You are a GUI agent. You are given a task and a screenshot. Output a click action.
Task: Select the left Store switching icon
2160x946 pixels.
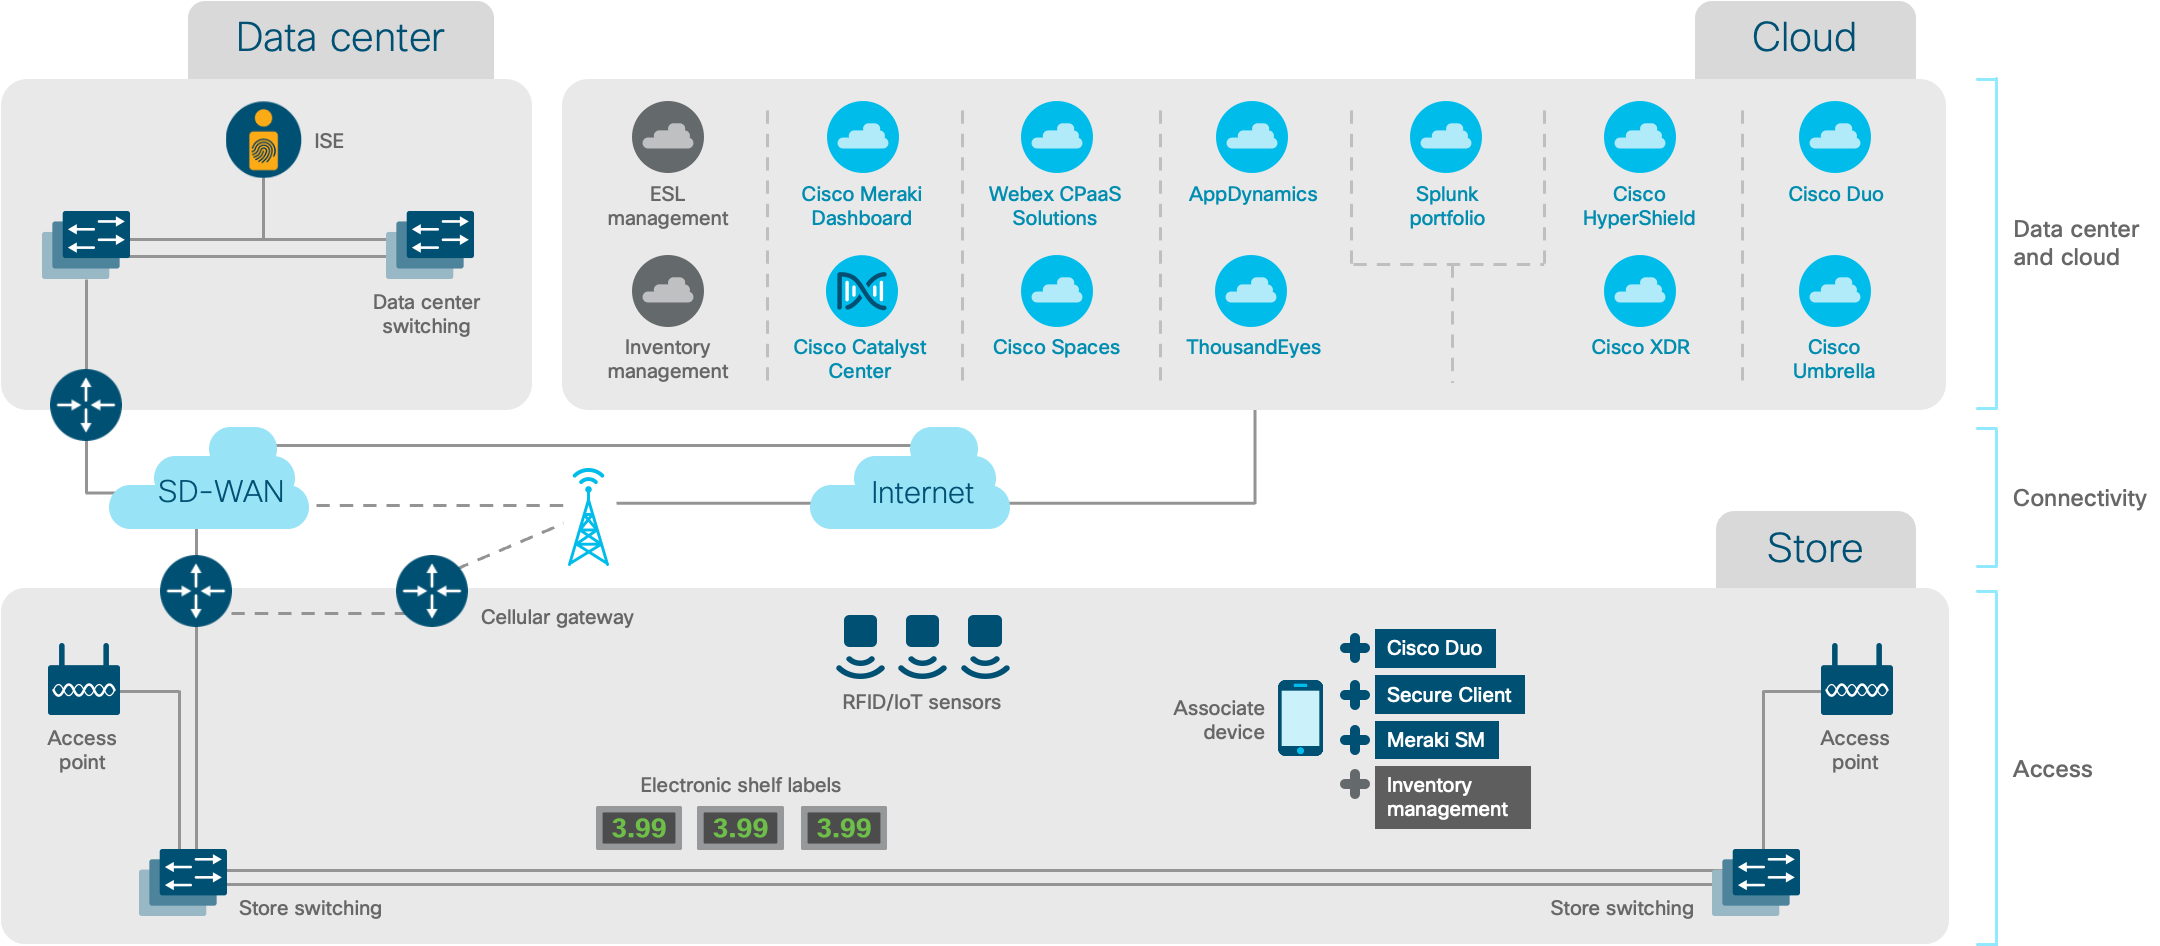click(183, 882)
